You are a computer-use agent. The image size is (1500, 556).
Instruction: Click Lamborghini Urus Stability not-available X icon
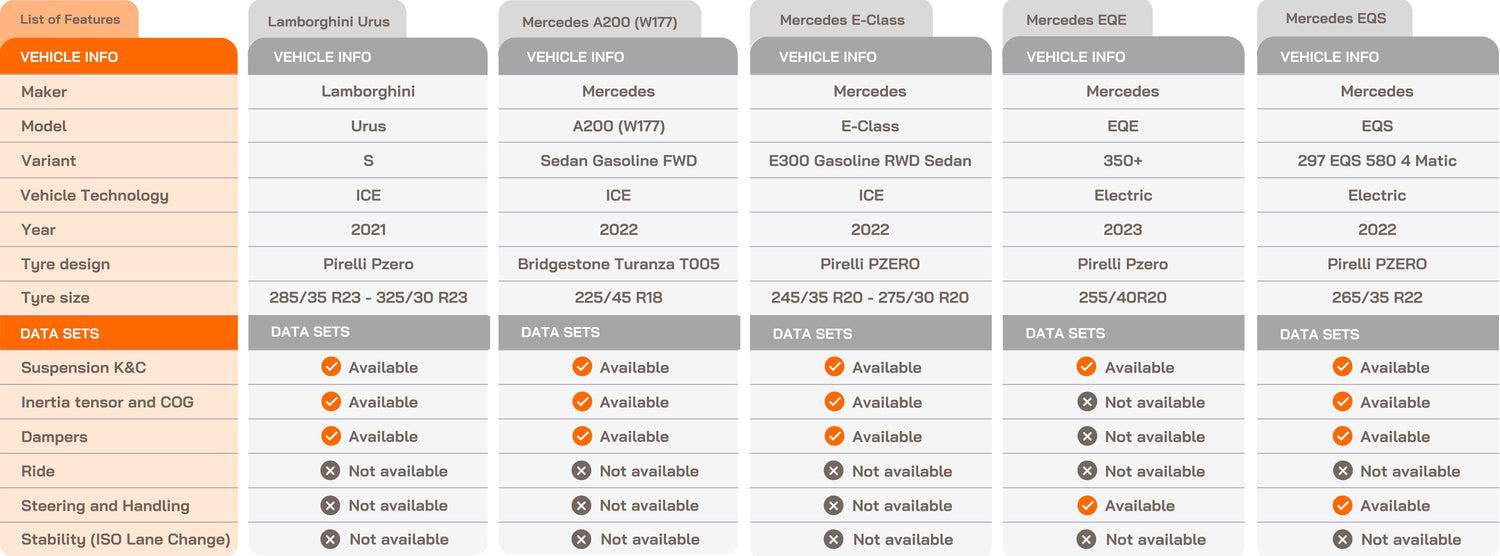[x=331, y=539]
